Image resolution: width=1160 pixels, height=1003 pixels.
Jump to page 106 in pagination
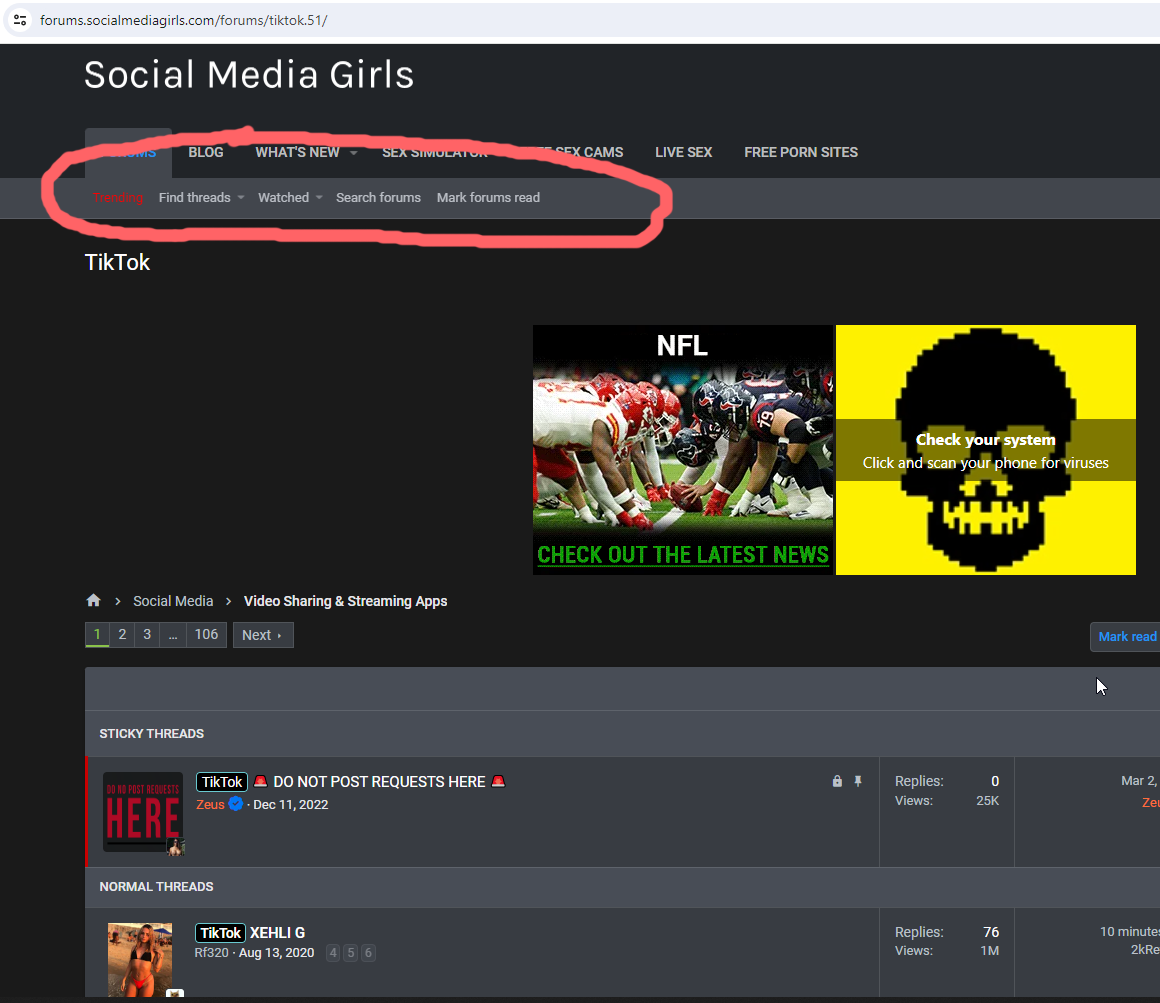pos(206,634)
